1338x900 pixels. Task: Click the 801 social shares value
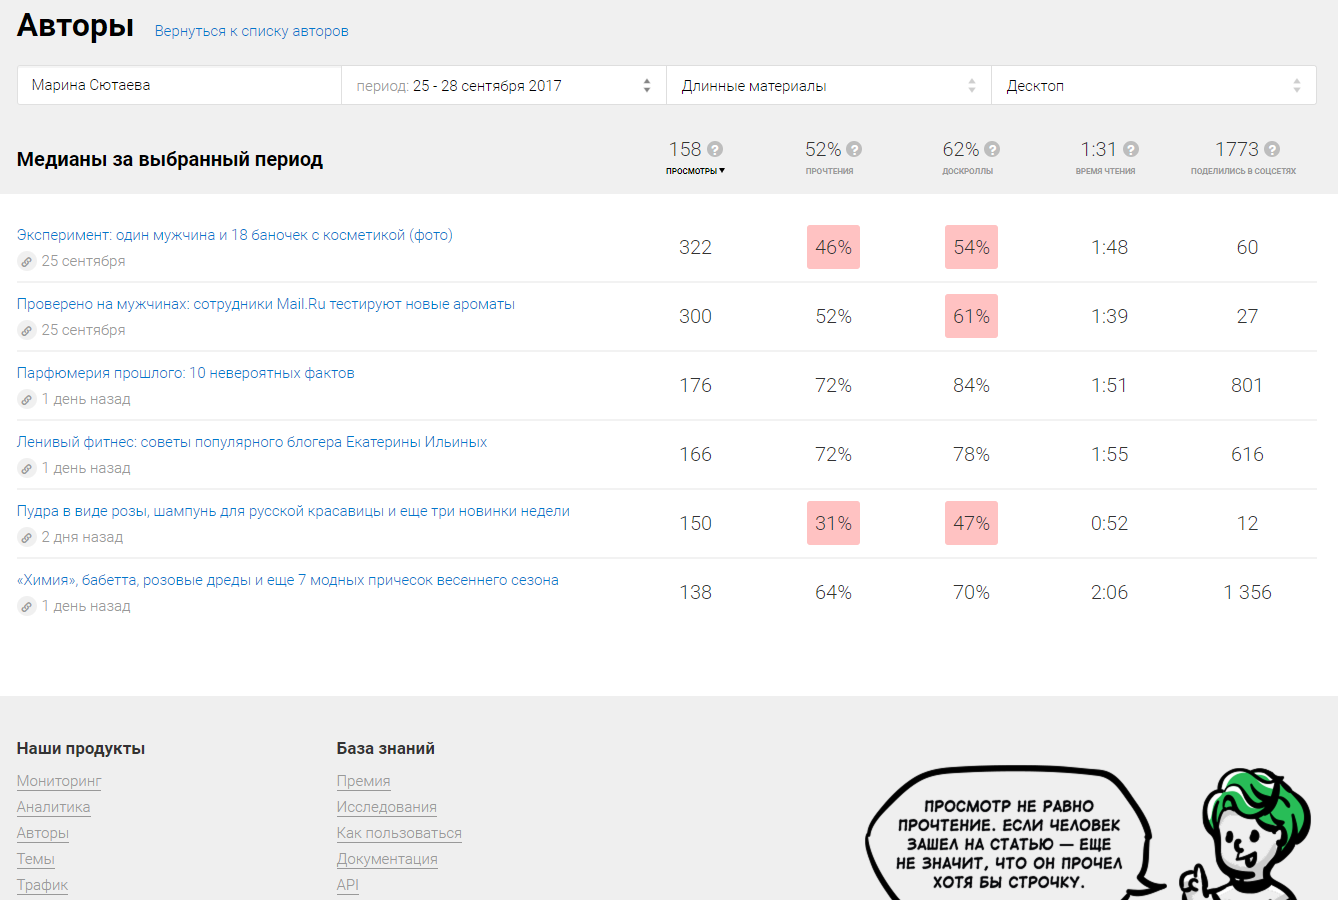(1247, 385)
